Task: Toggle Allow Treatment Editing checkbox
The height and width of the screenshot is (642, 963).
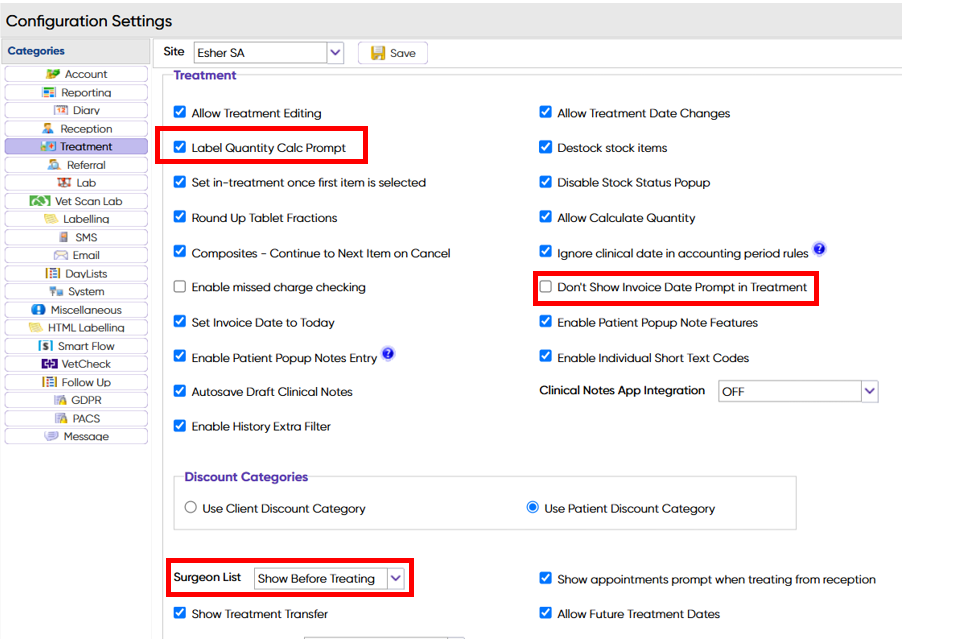Action: (179, 112)
